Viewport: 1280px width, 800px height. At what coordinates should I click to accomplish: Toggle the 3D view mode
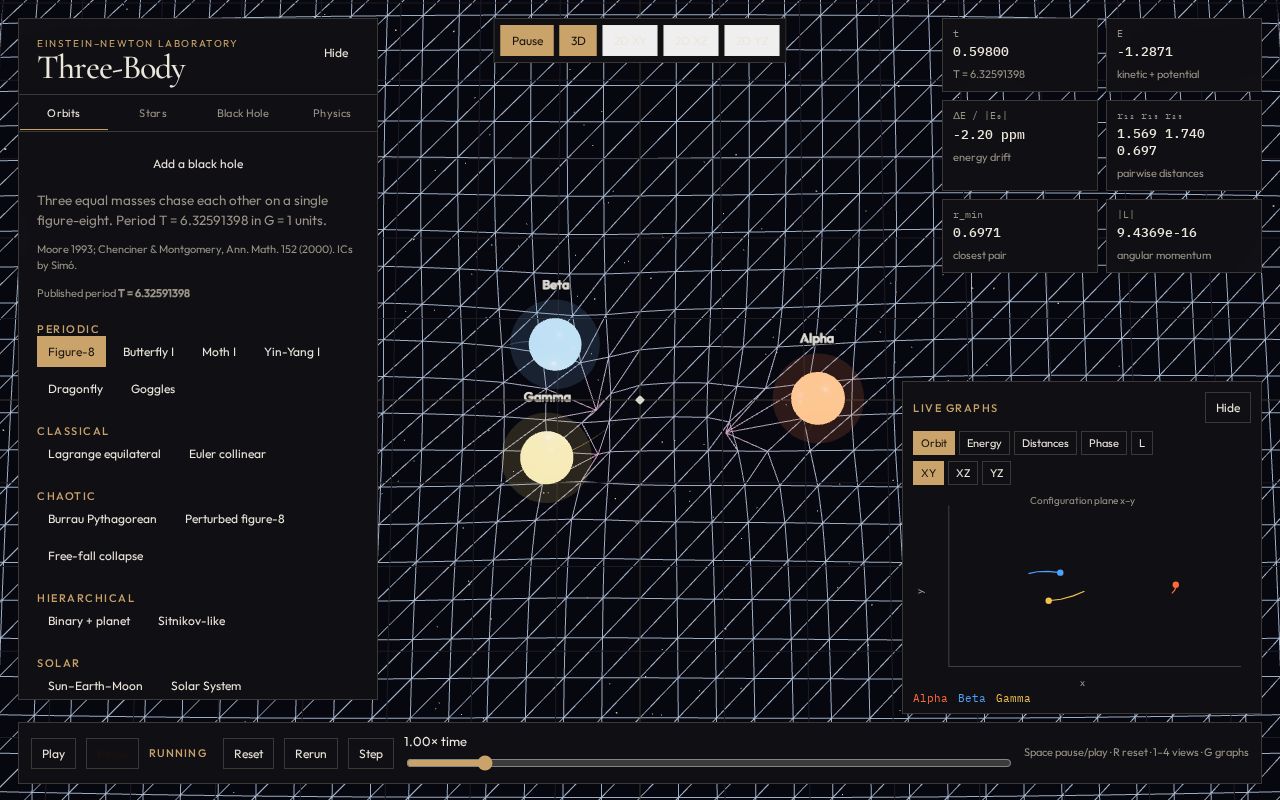click(x=578, y=41)
